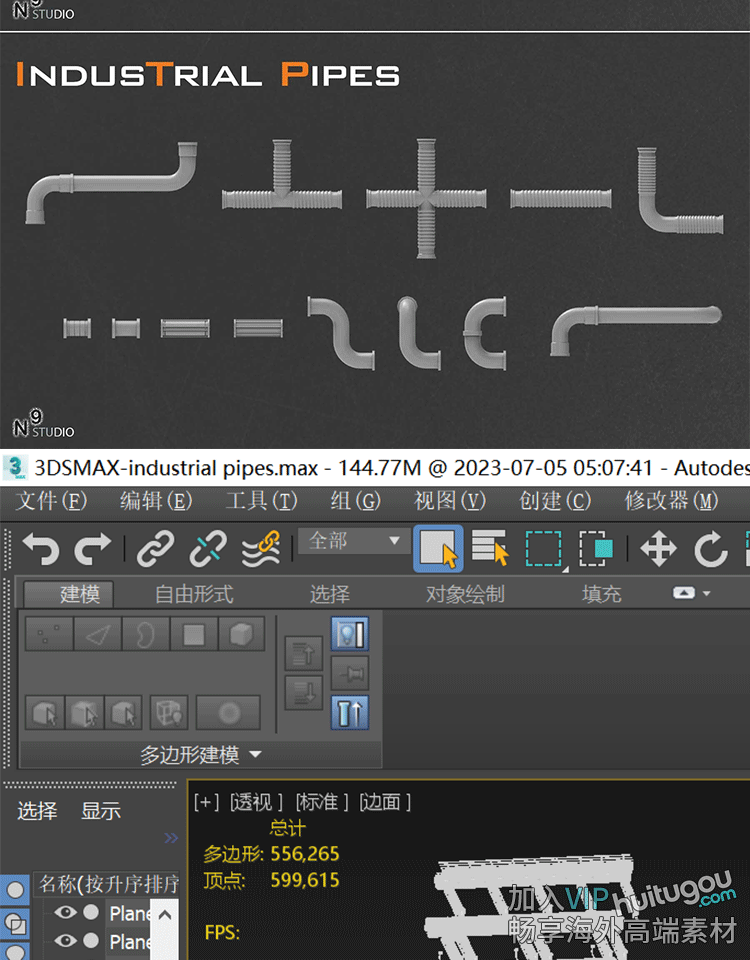Viewport: 750px width, 960px height.
Task: Toggle the Show End Result ribbon button
Action: [x=350, y=712]
